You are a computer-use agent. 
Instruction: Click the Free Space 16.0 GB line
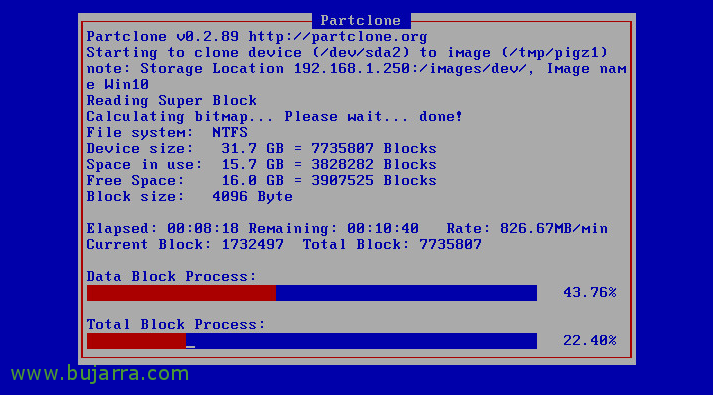click(261, 180)
